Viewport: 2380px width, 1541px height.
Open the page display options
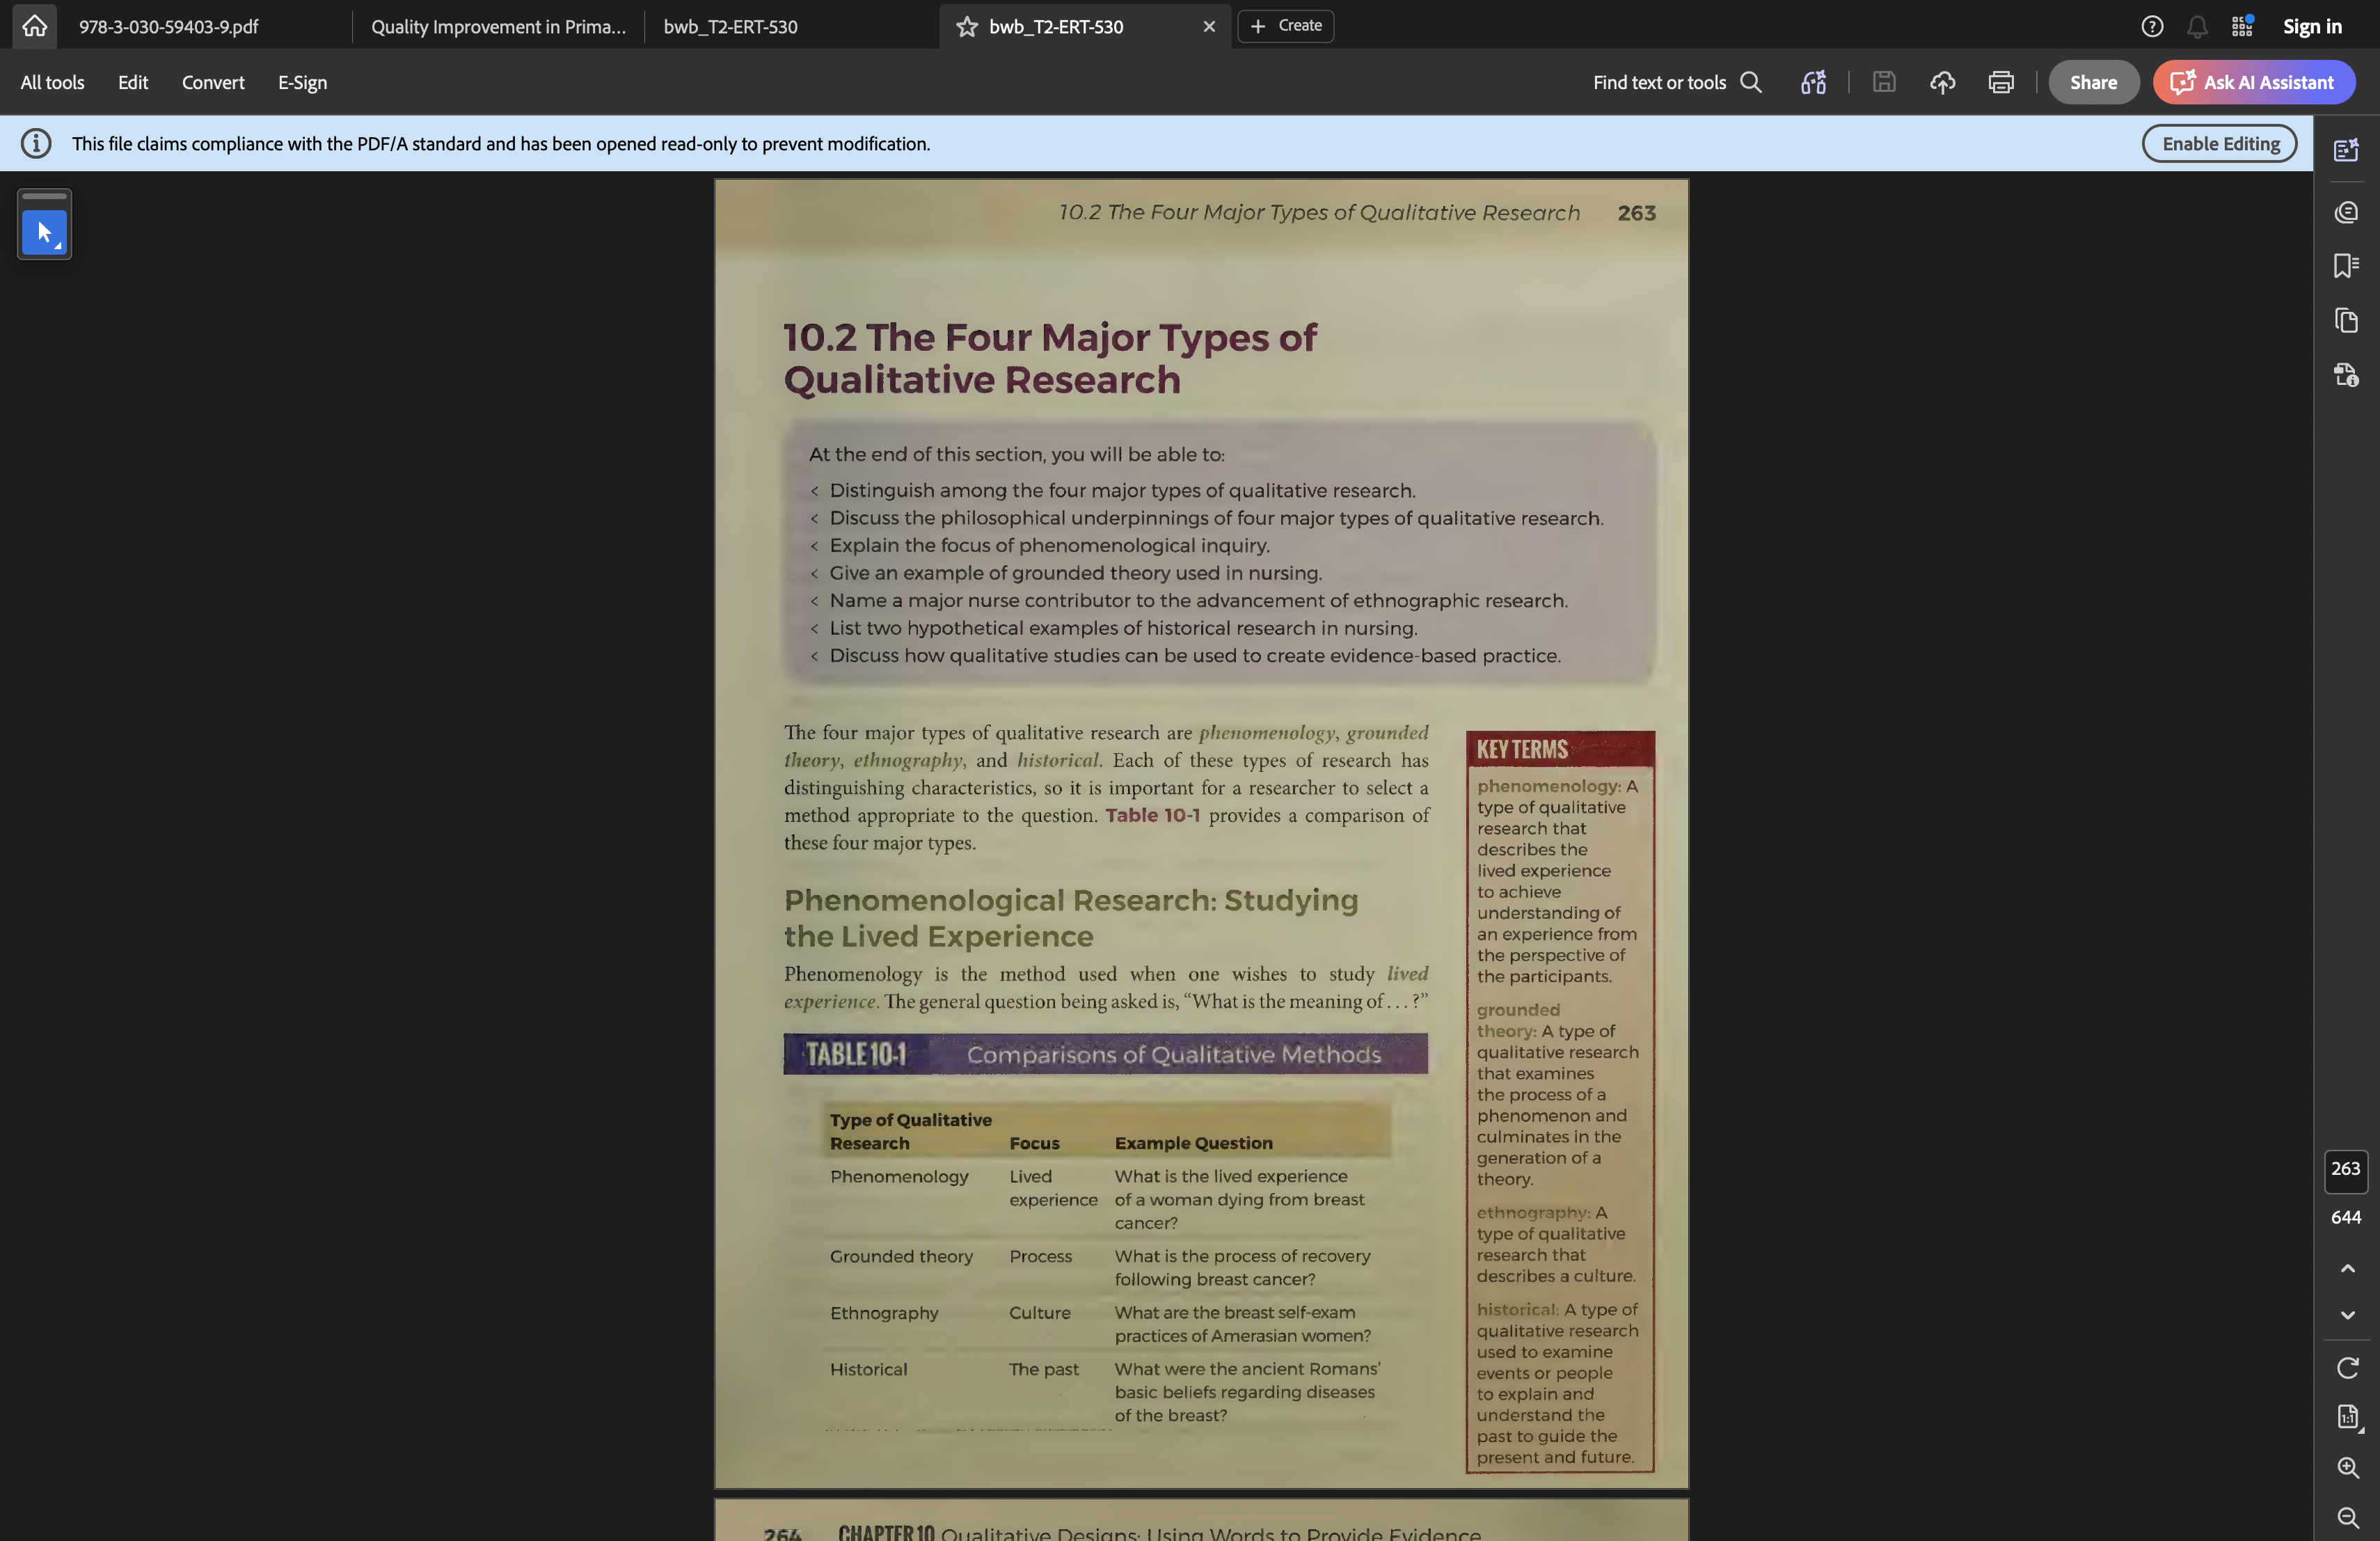(x=2347, y=1417)
